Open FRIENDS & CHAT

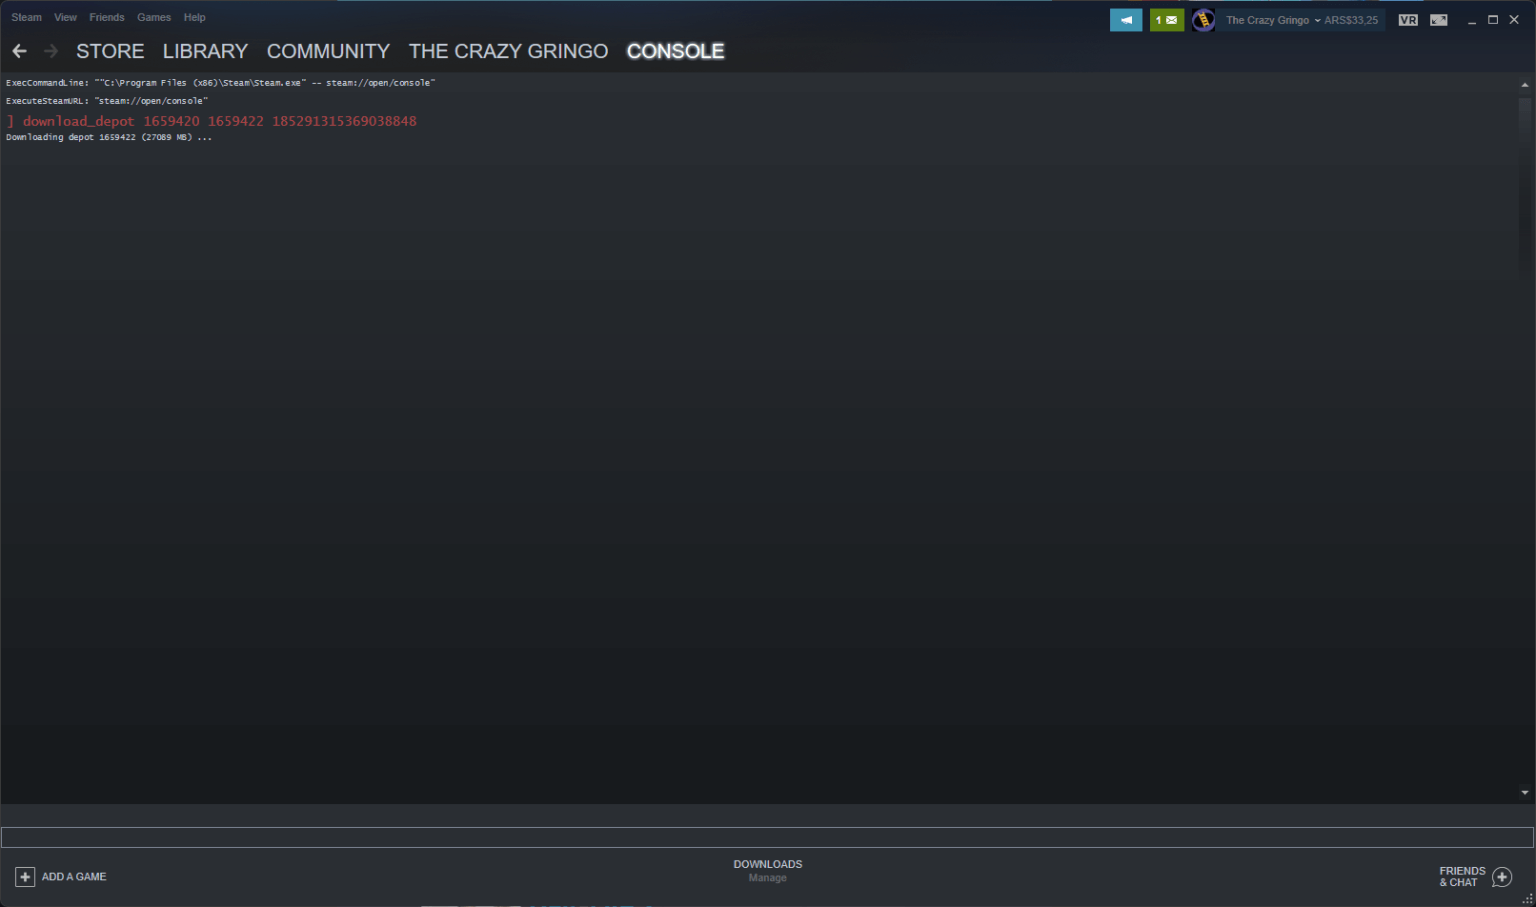(x=1462, y=877)
